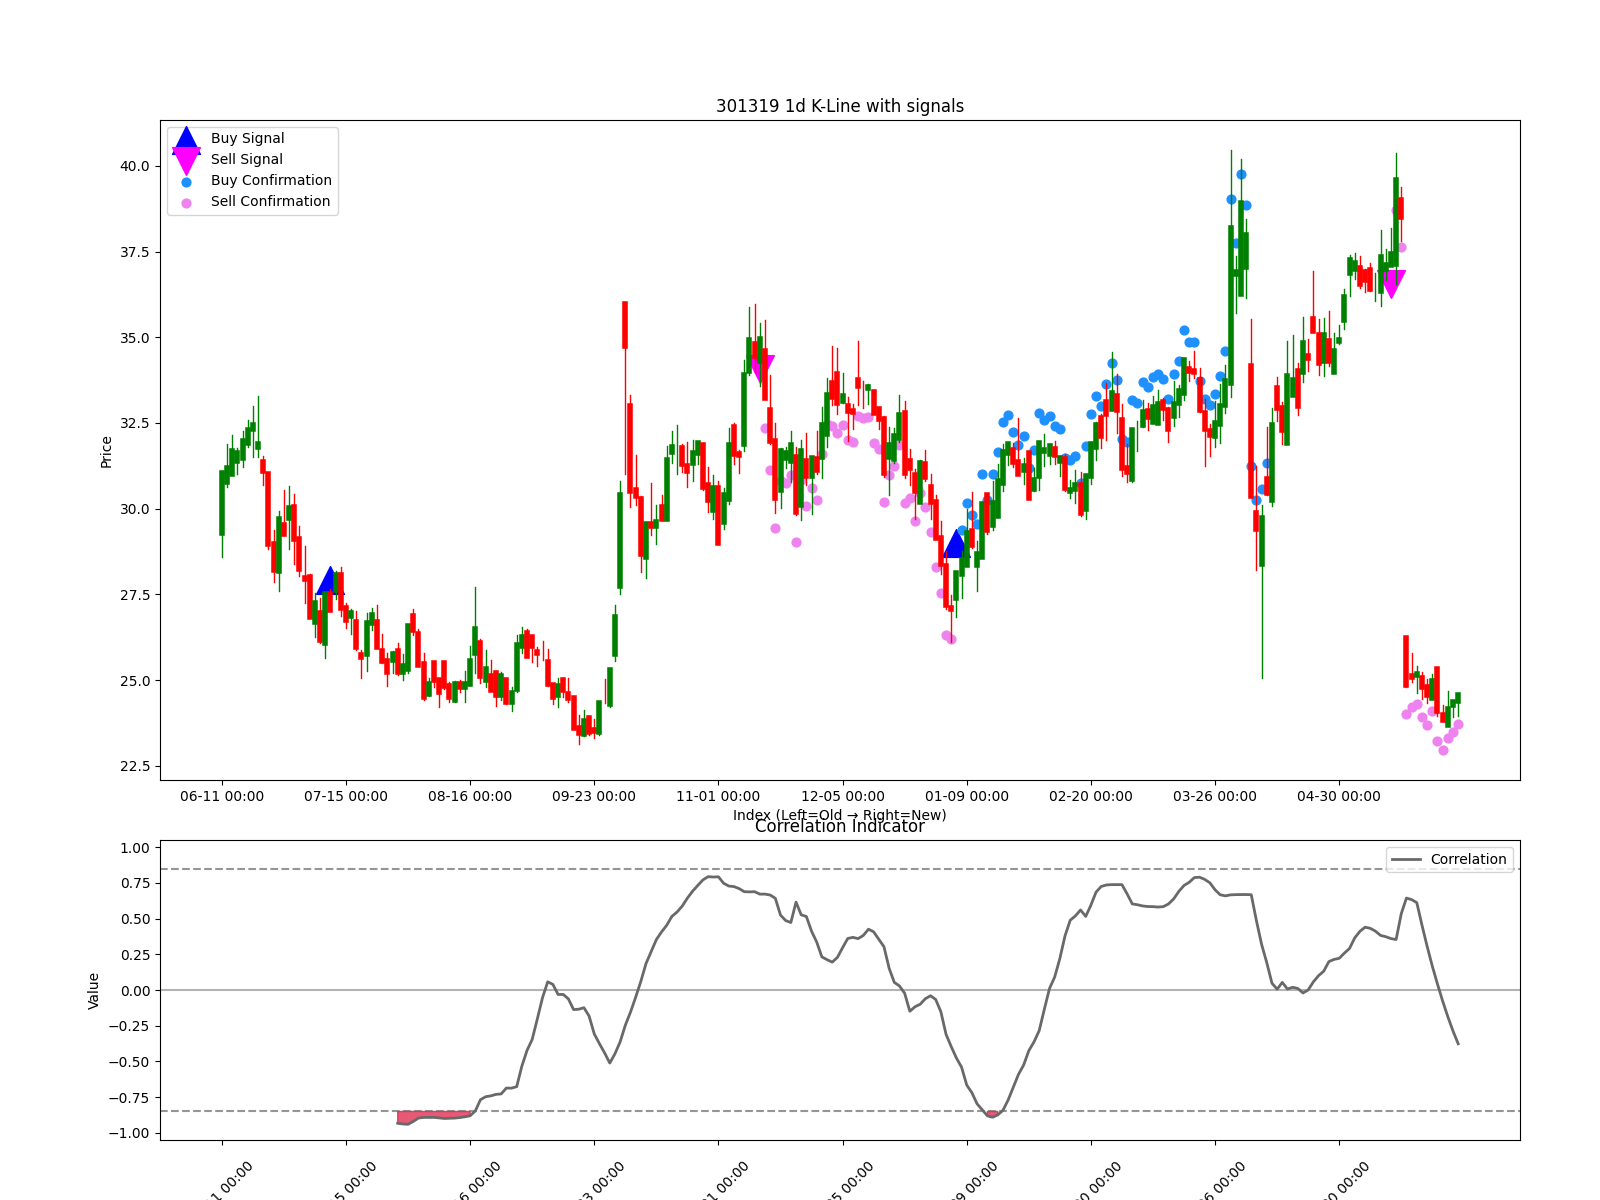
Task: Click the 'Value' y-axis label
Action: (x=94, y=991)
